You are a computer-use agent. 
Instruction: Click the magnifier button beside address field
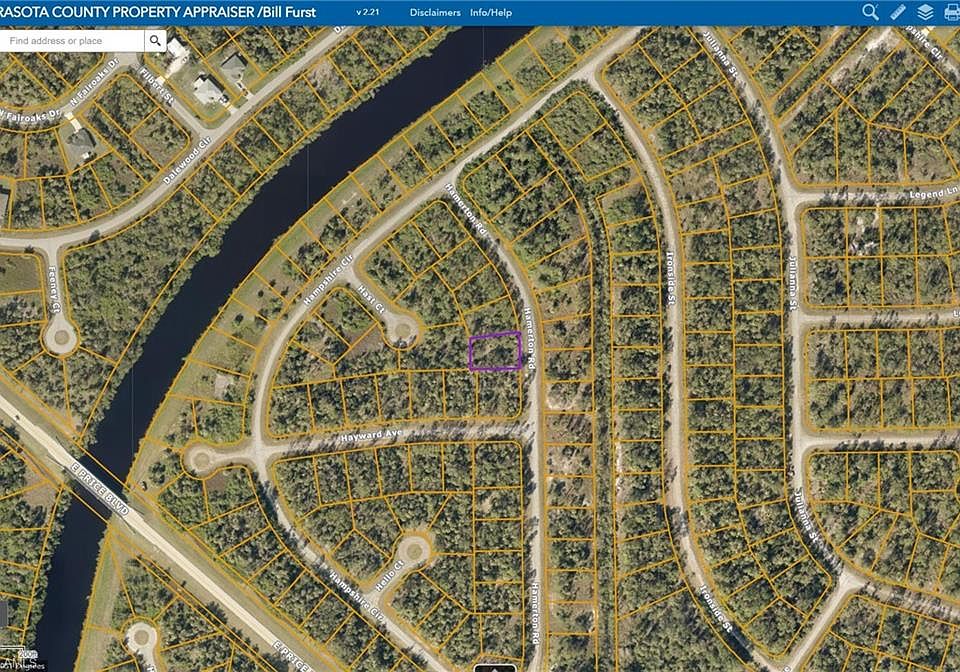click(x=155, y=40)
